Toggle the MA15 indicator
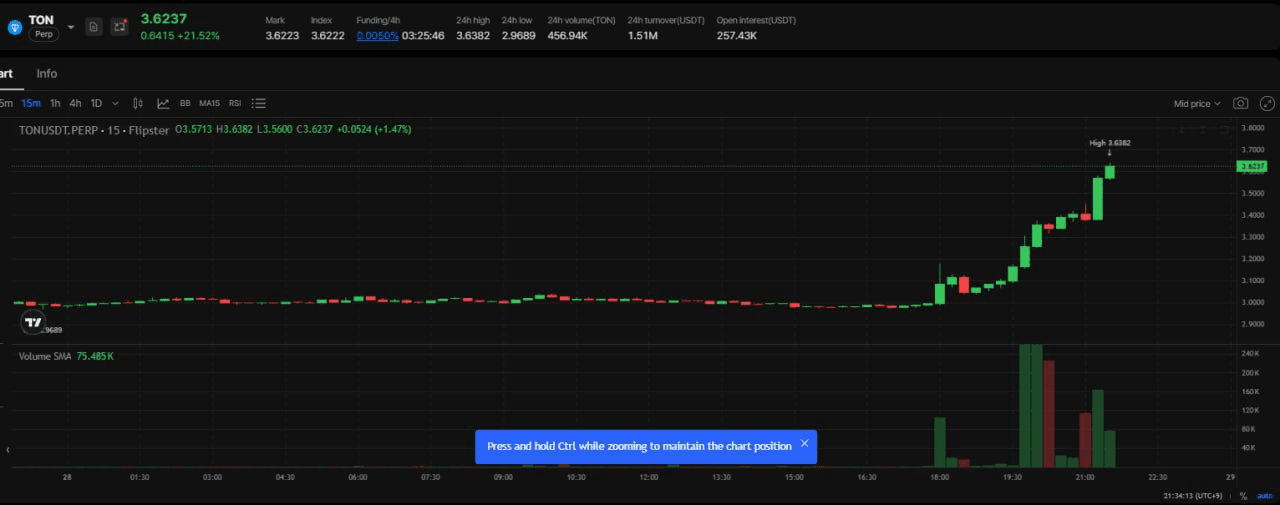The width and height of the screenshot is (1280, 505). [209, 103]
